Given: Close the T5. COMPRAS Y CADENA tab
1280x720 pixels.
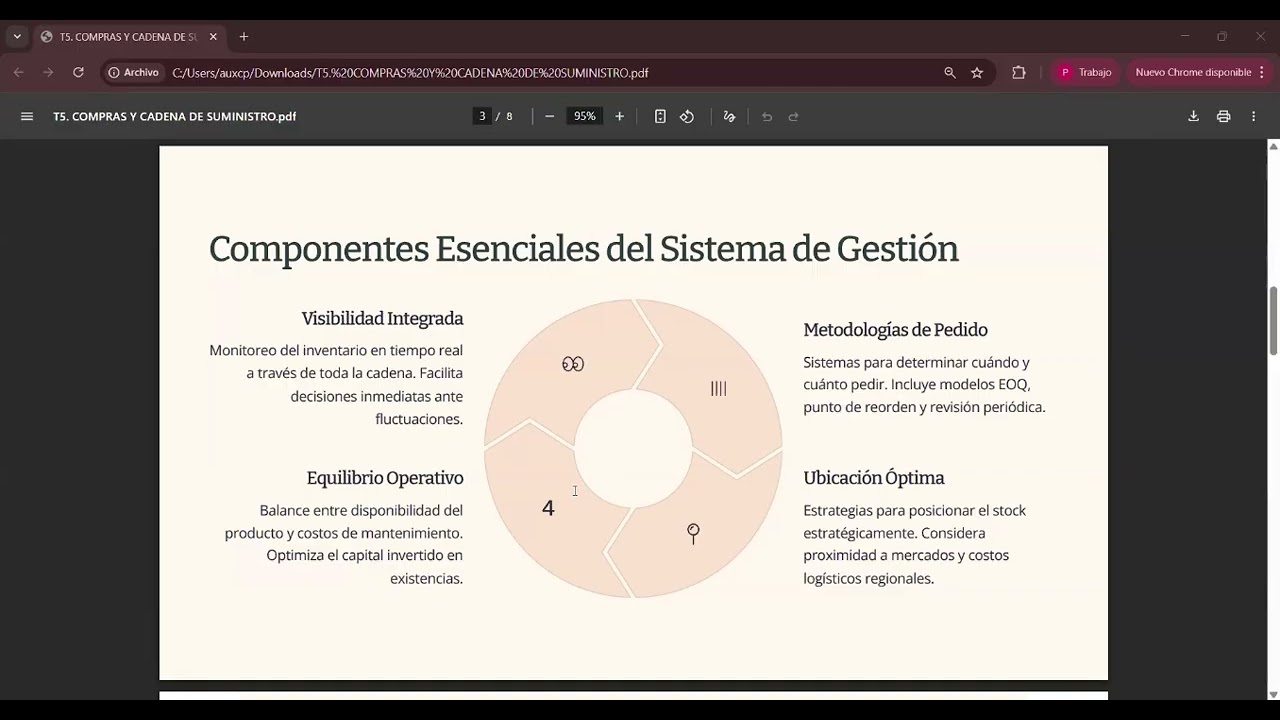Looking at the screenshot, I should click(x=213, y=37).
